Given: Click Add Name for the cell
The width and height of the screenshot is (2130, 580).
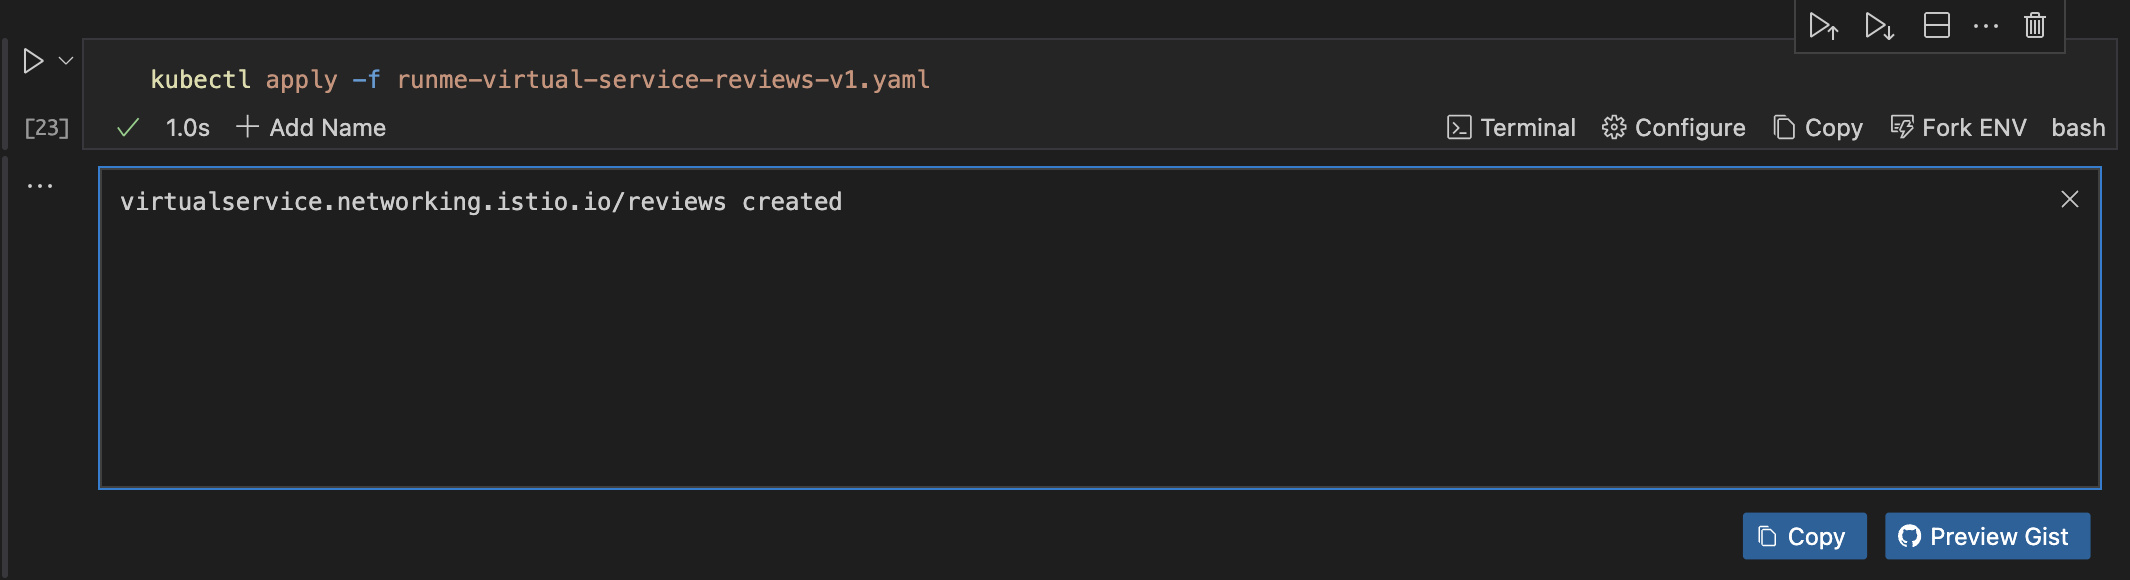Looking at the screenshot, I should pyautogui.click(x=311, y=128).
